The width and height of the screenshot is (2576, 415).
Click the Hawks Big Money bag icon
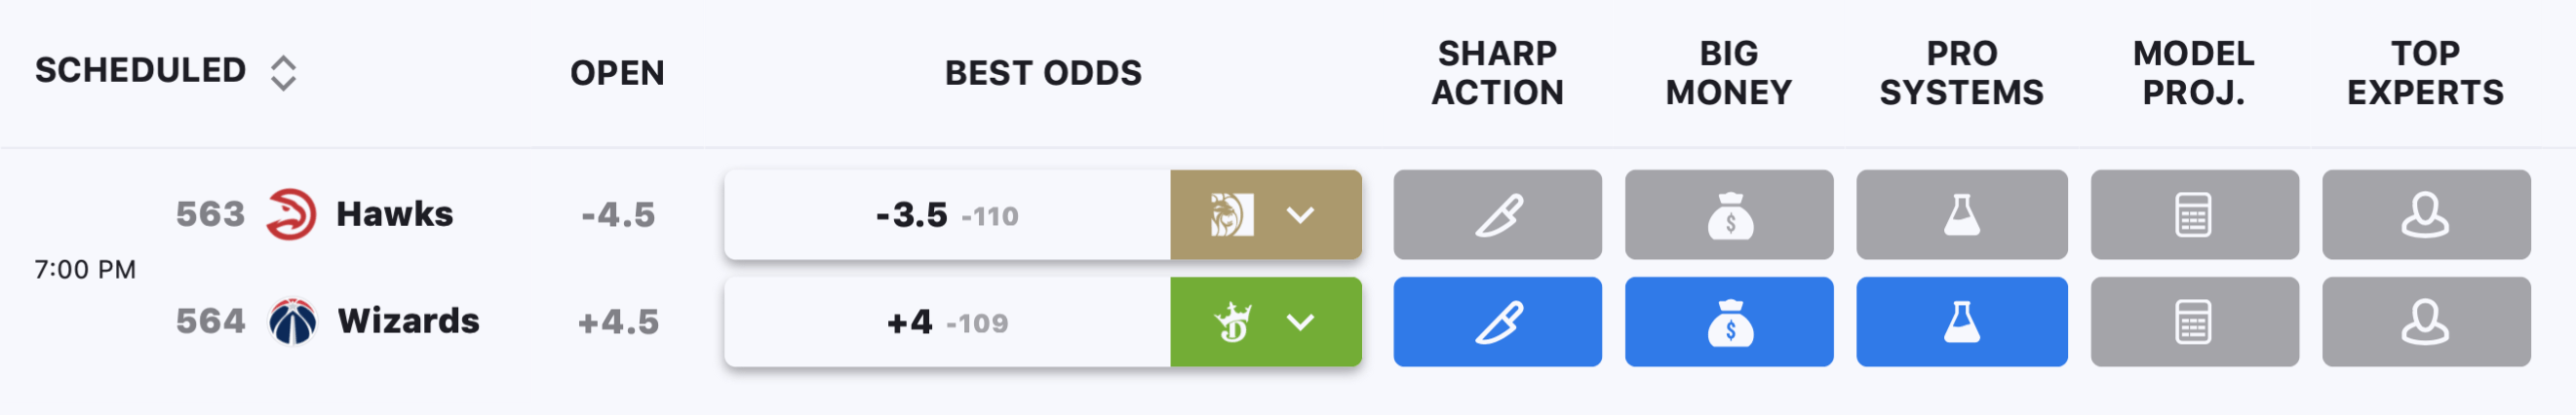(x=1729, y=214)
